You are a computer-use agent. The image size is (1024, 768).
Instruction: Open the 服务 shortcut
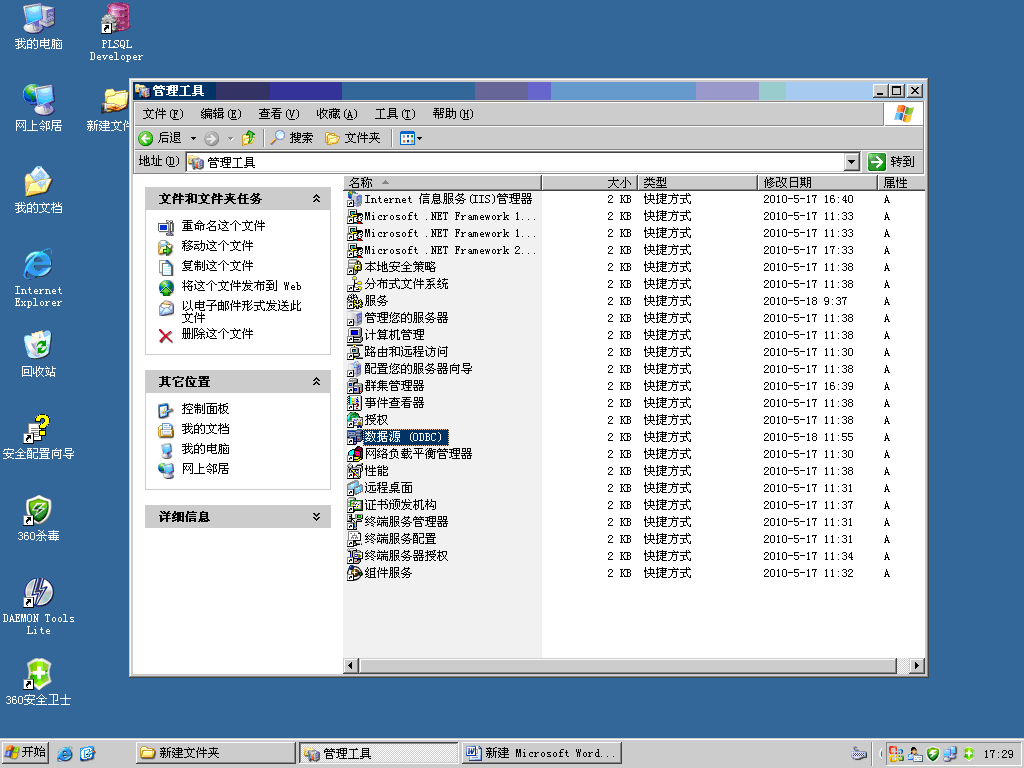point(374,300)
